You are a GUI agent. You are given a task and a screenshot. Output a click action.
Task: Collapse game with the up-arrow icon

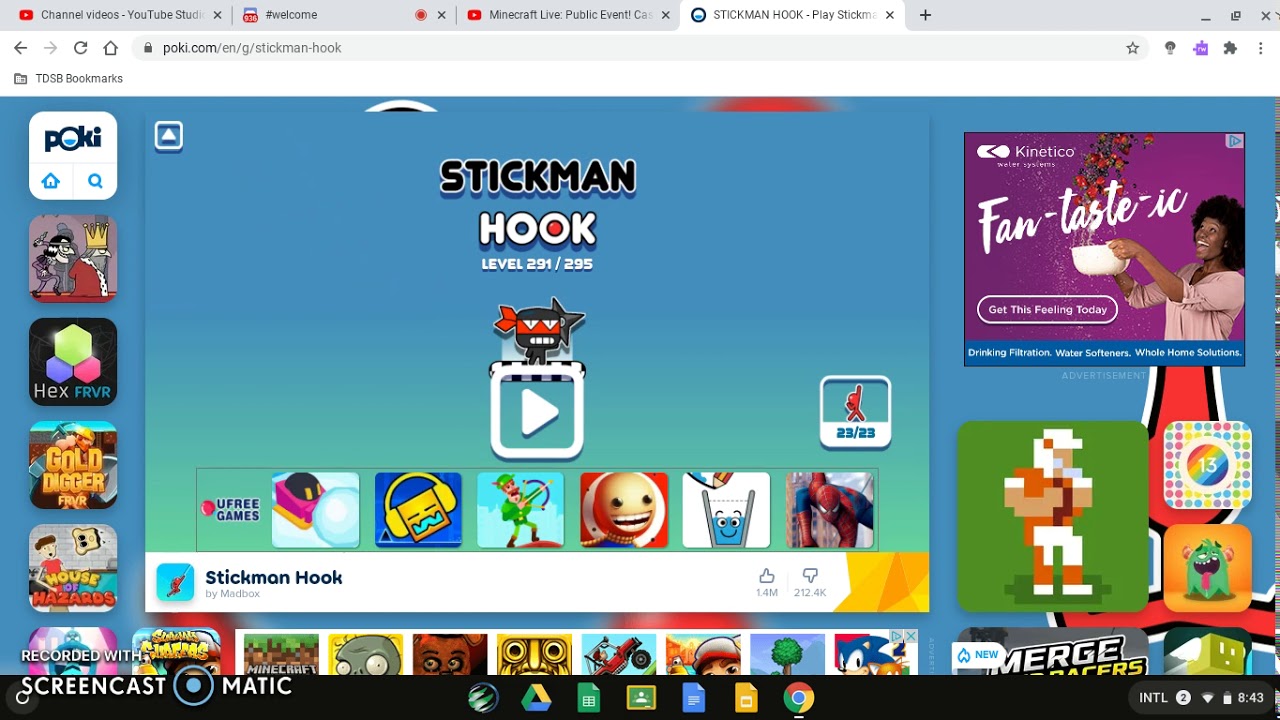coord(169,136)
